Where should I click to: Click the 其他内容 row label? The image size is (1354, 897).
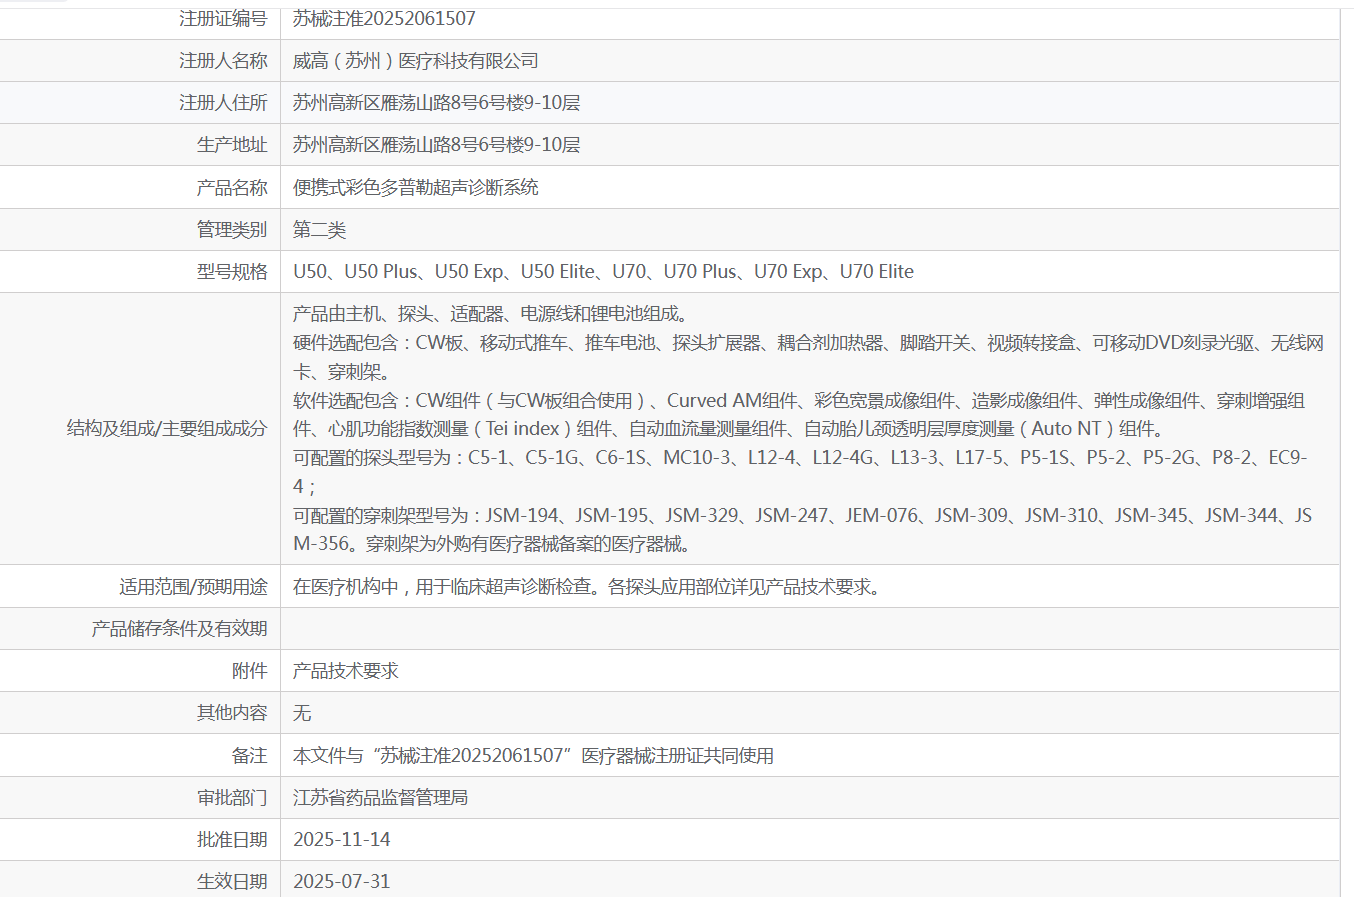pos(232,713)
